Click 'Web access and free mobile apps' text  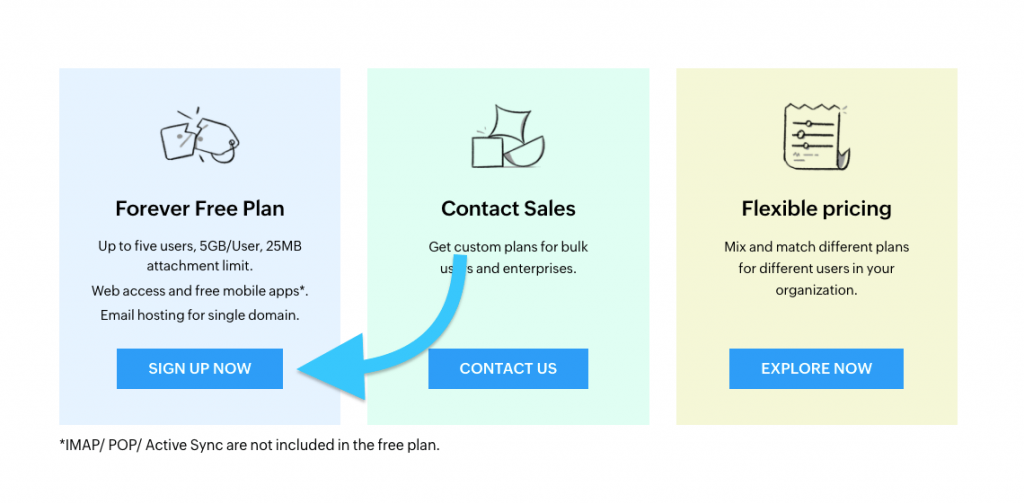tap(200, 291)
